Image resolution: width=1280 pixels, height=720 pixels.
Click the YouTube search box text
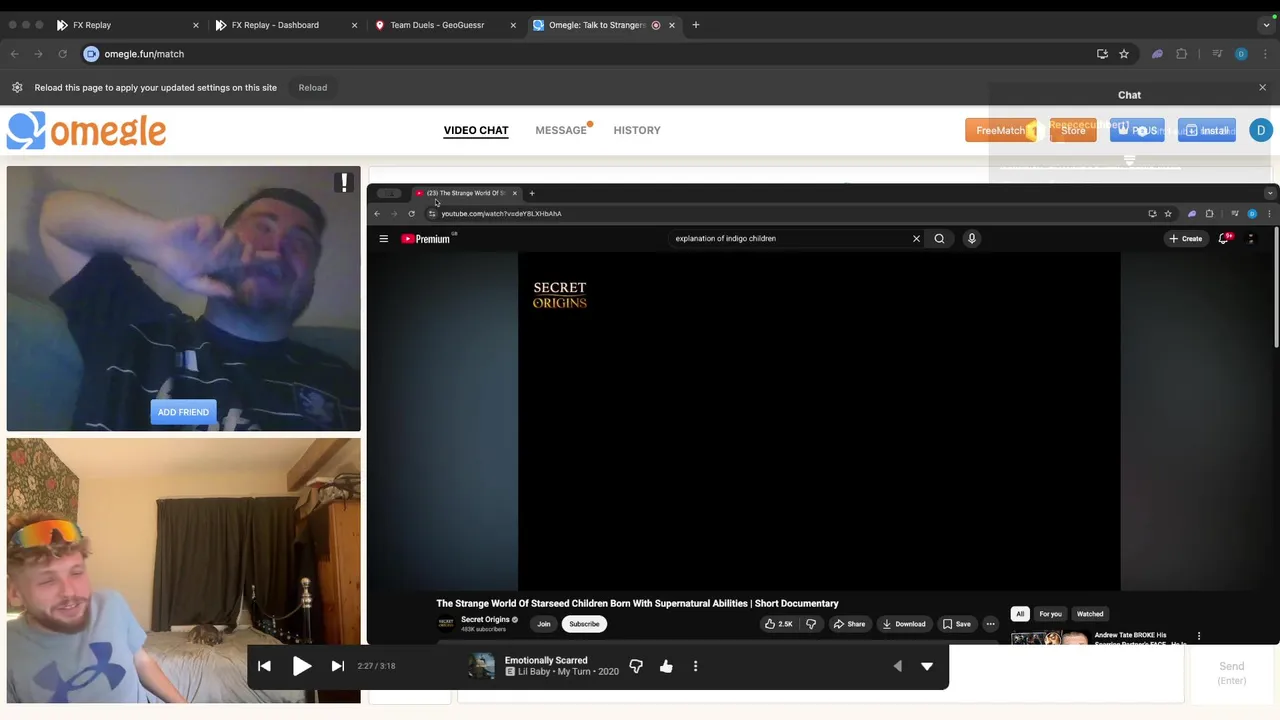pyautogui.click(x=725, y=239)
